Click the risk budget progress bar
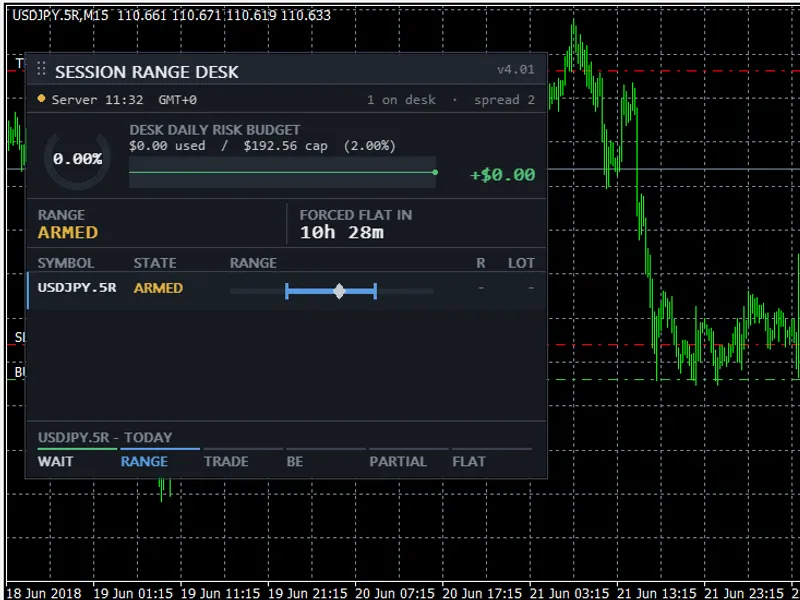 pyautogui.click(x=283, y=172)
